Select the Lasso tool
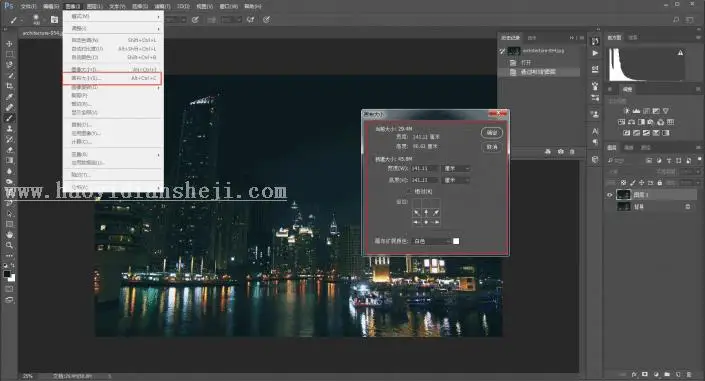The height and width of the screenshot is (381, 705). [9, 65]
